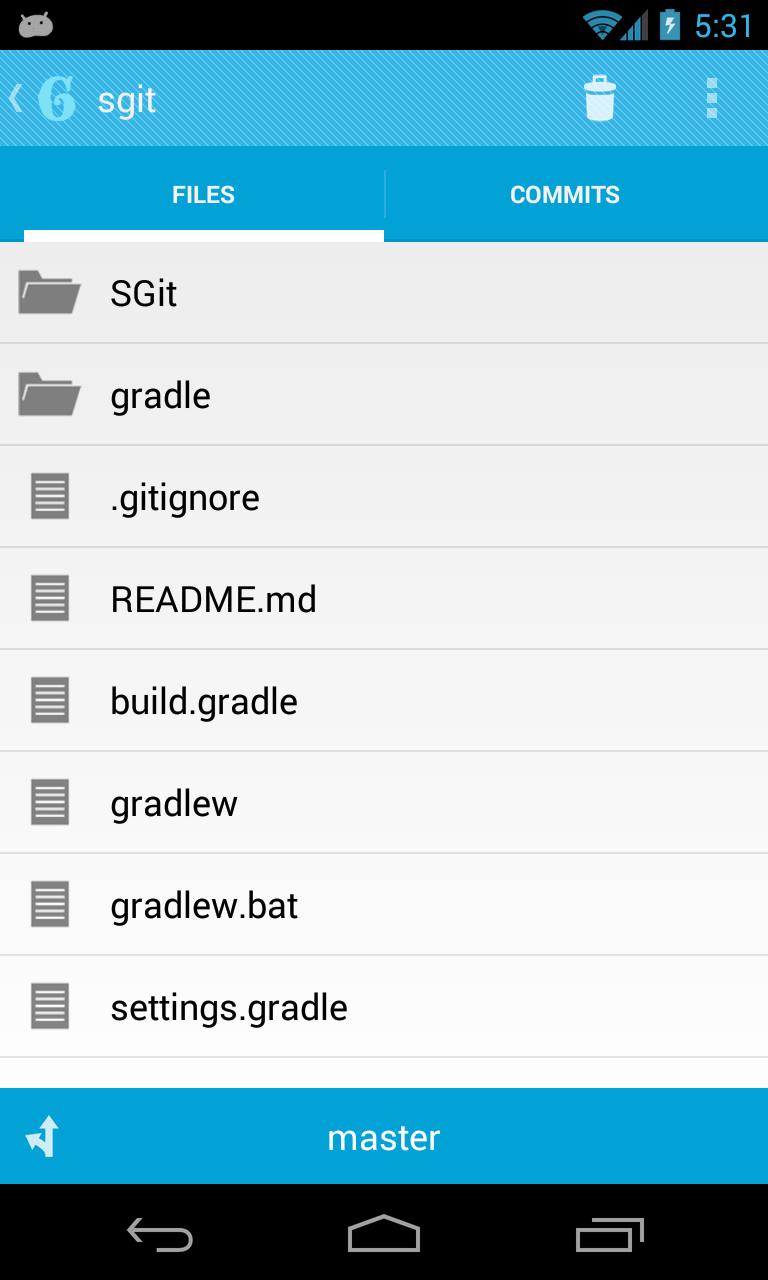This screenshot has height=1280, width=768.
Task: Switch to the Commits tab
Action: click(565, 195)
